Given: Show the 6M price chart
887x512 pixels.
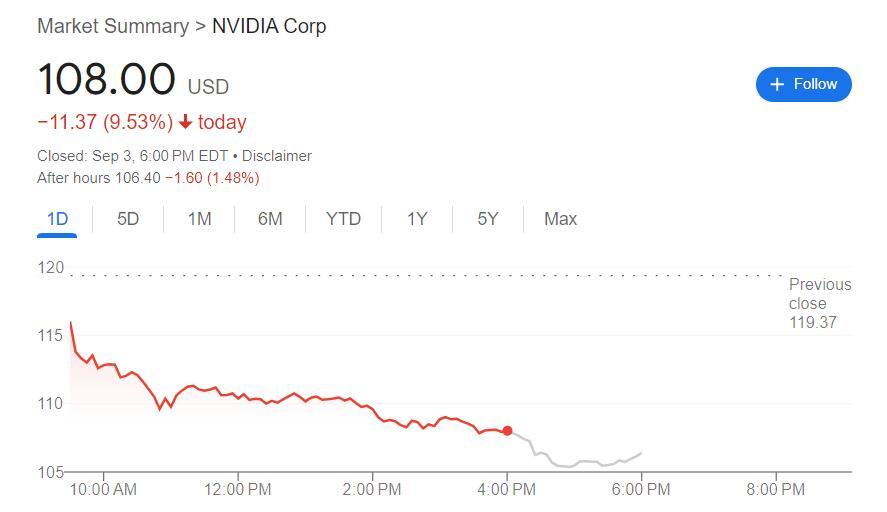Looking at the screenshot, I should tap(270, 219).
